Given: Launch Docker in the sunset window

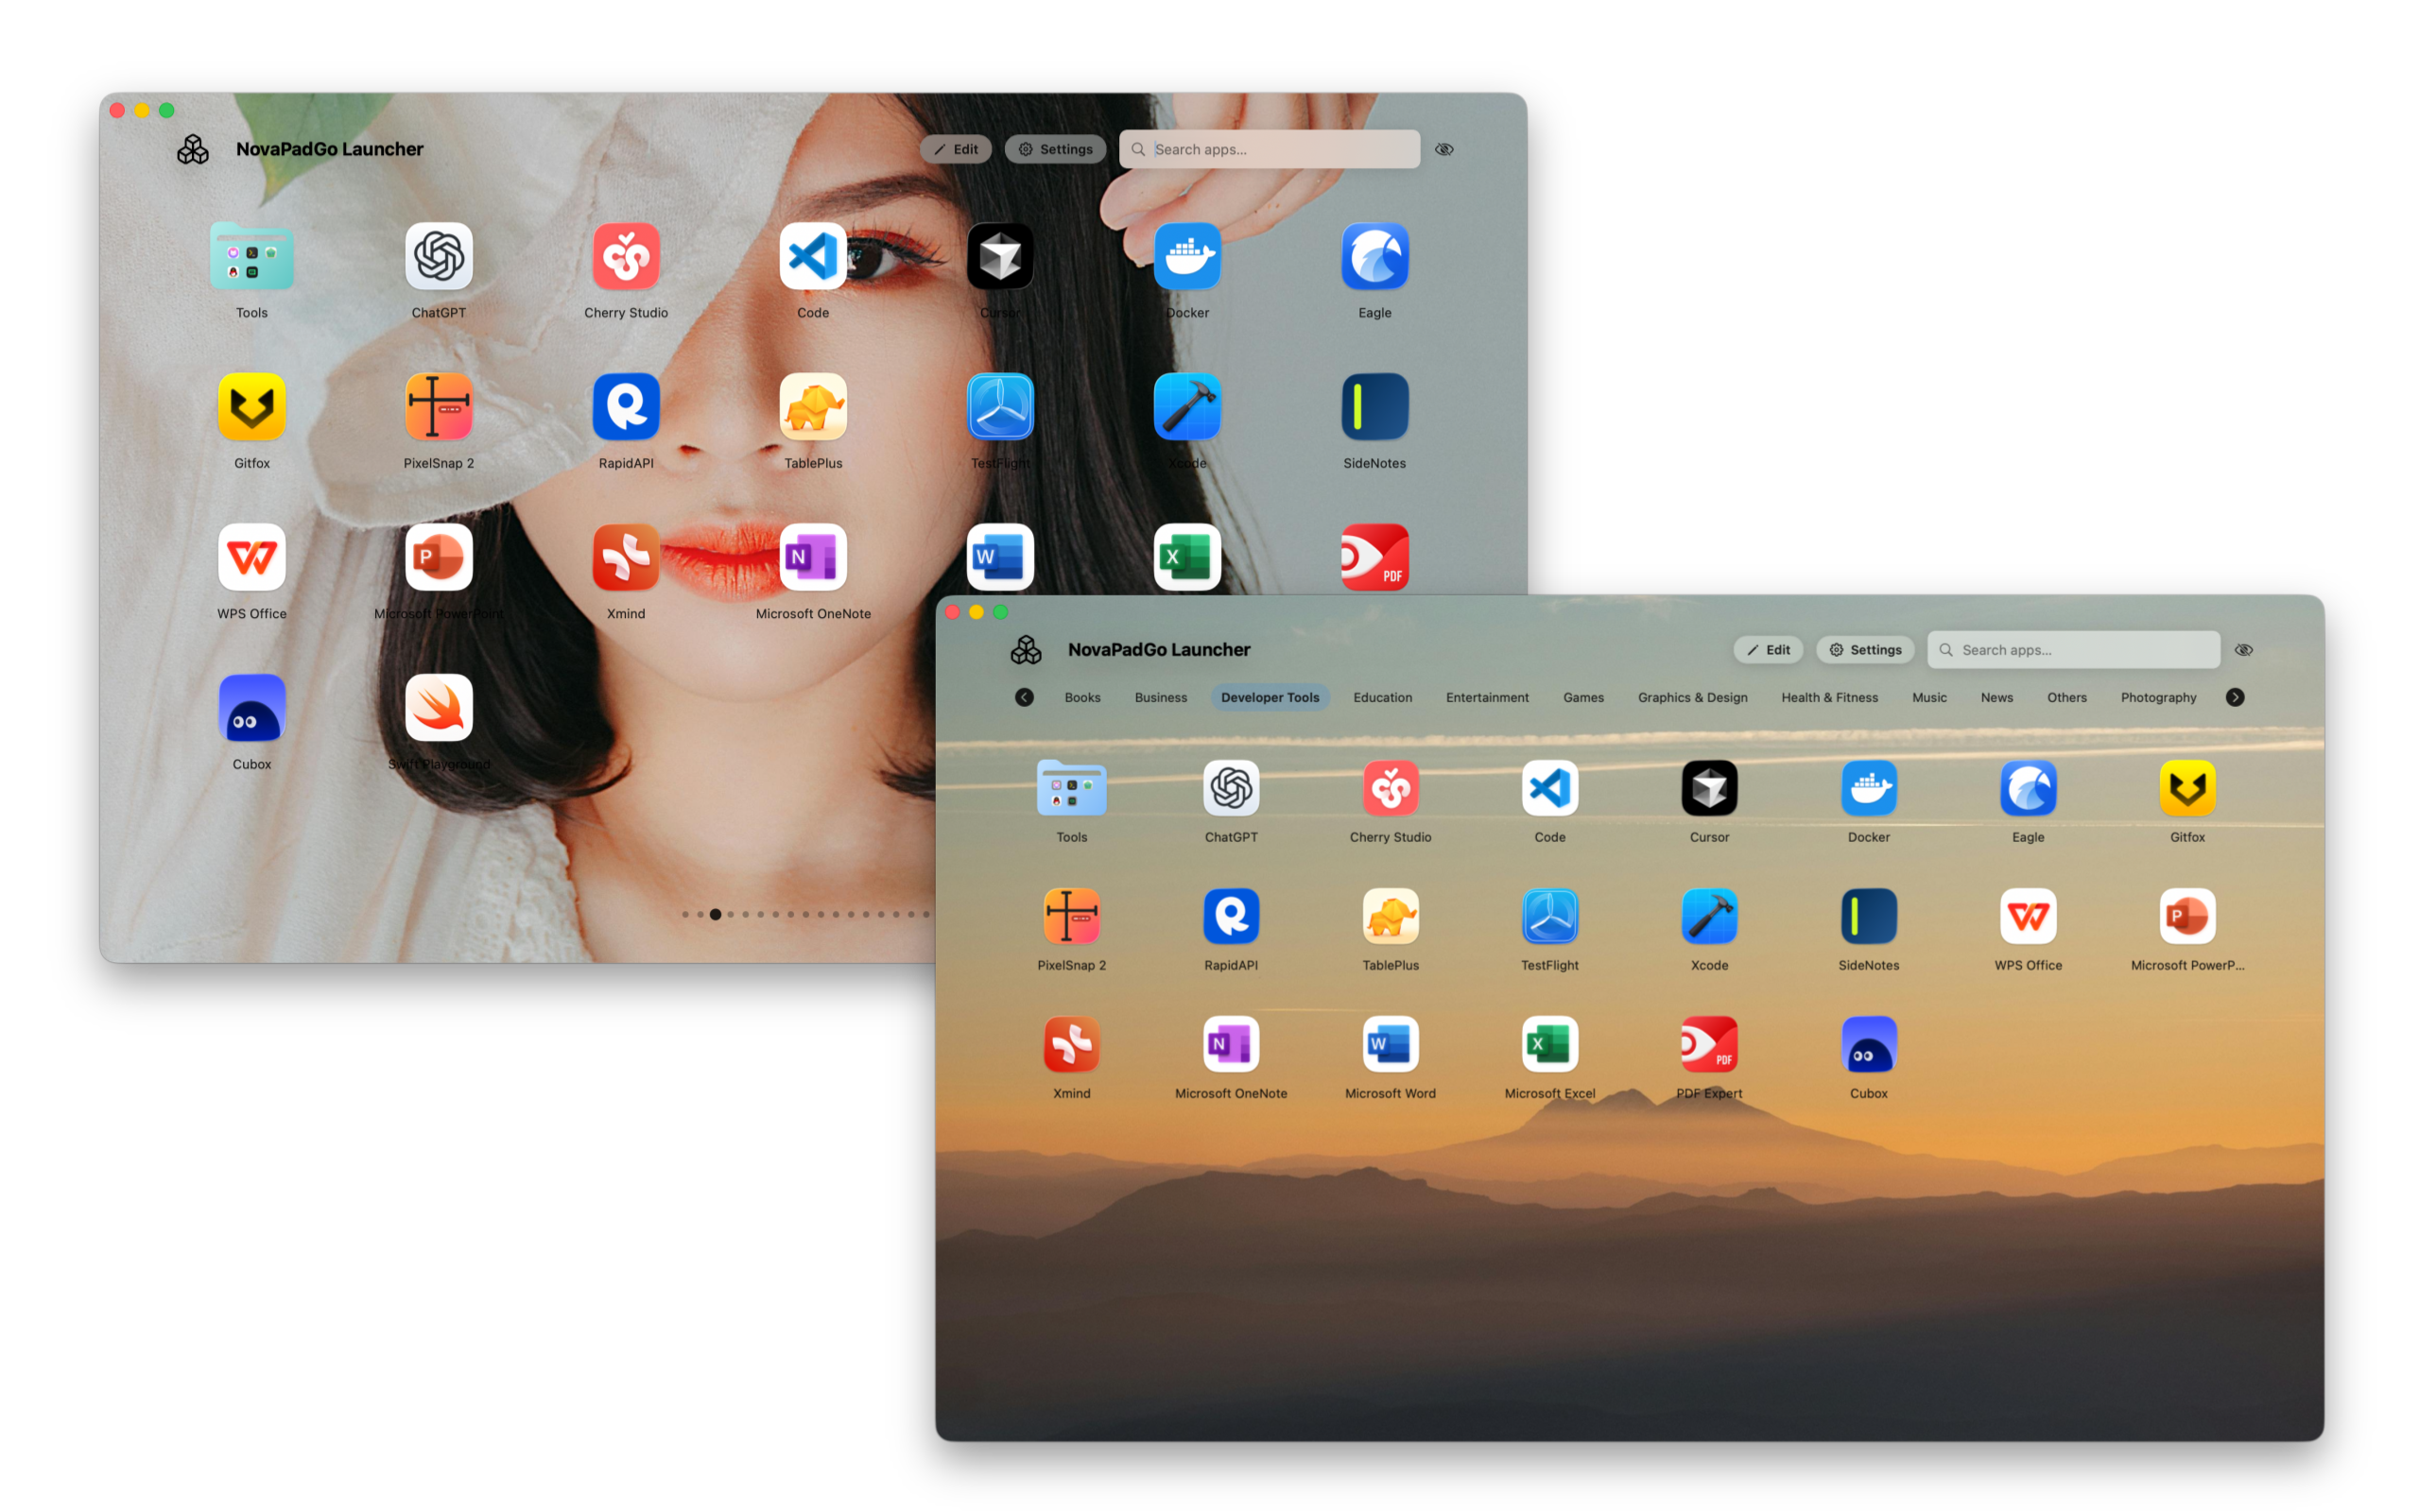Looking at the screenshot, I should point(1868,789).
